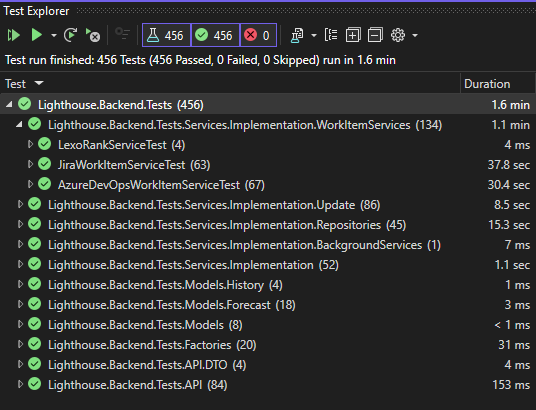Open settings dropdown arrow beside gear

415,35
